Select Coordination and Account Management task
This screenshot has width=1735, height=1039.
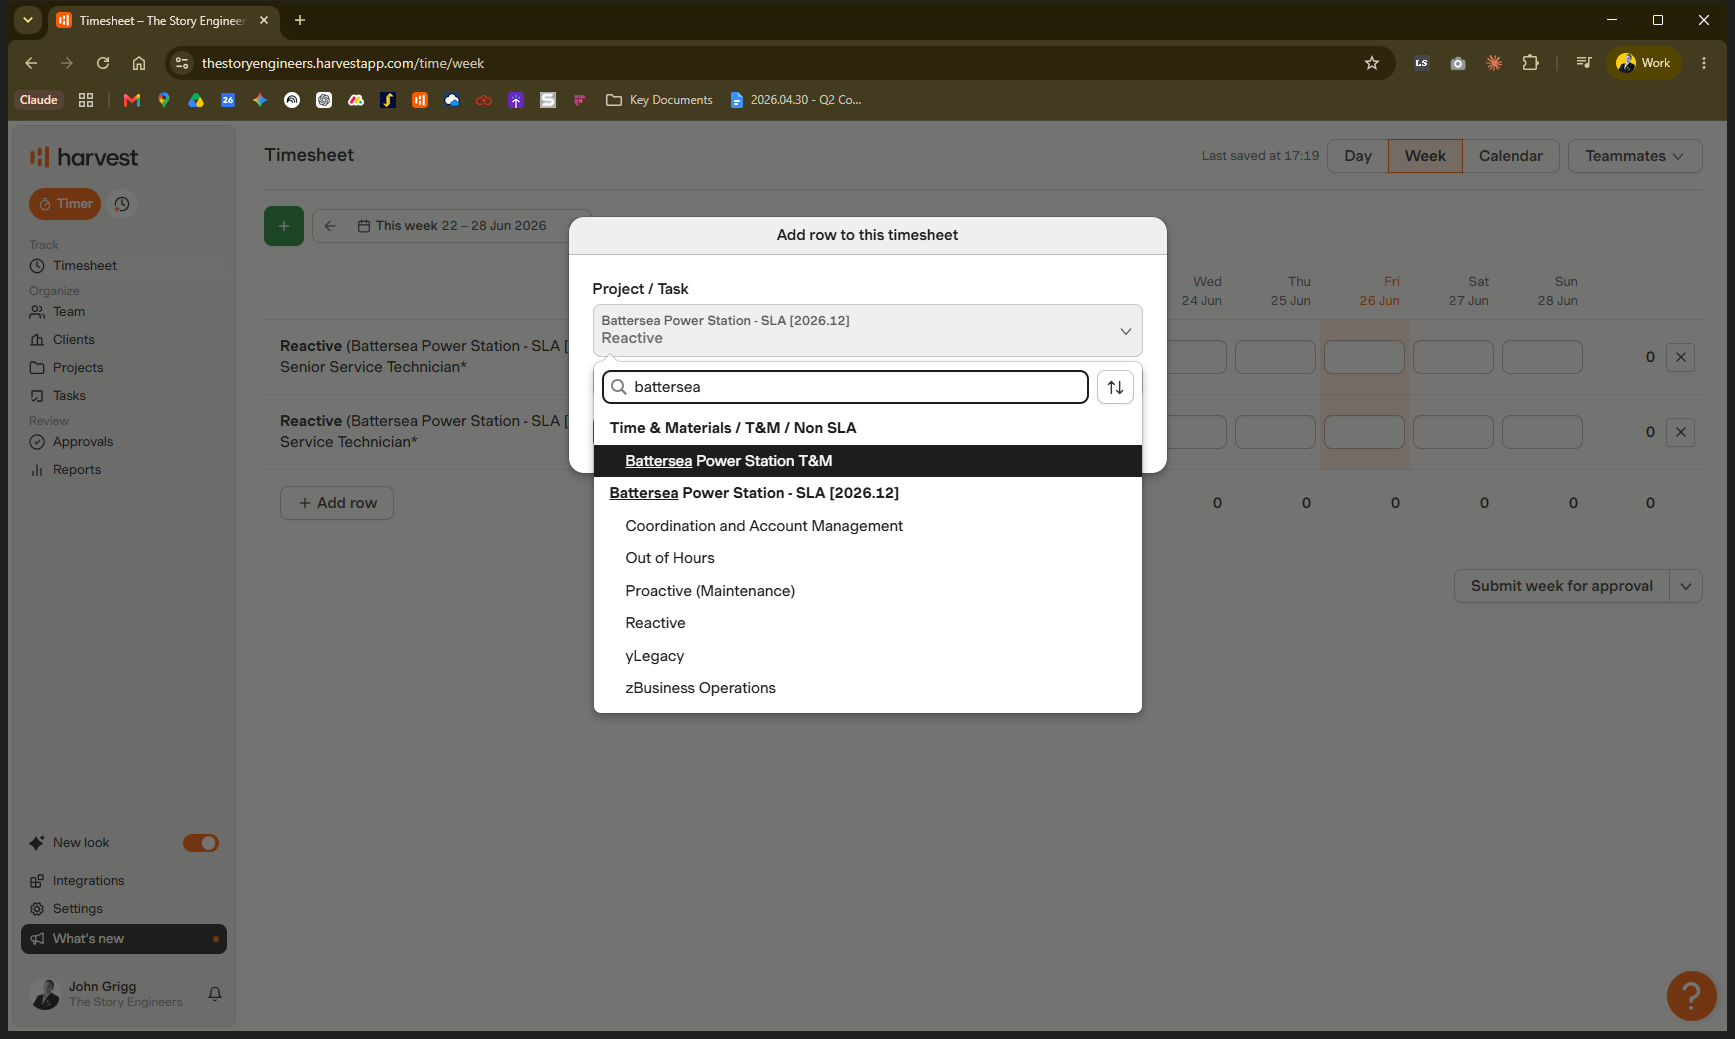868,526
